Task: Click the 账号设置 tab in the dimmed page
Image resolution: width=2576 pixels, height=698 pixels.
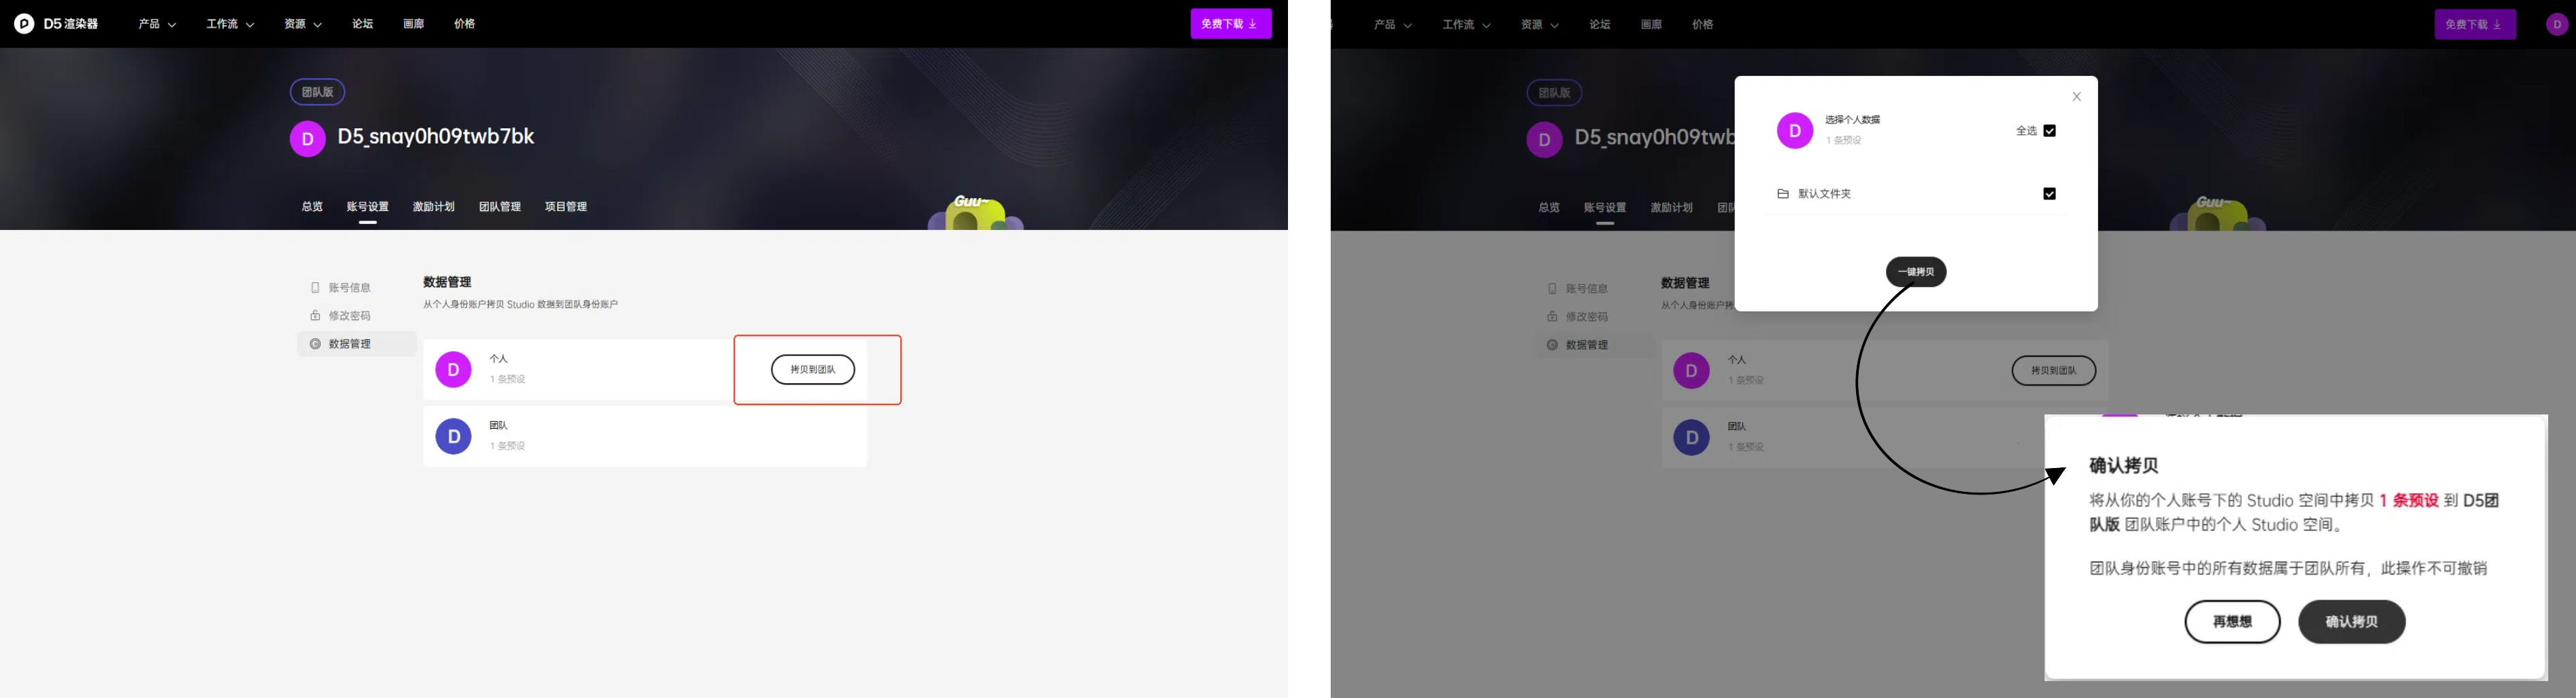Action: point(1605,208)
